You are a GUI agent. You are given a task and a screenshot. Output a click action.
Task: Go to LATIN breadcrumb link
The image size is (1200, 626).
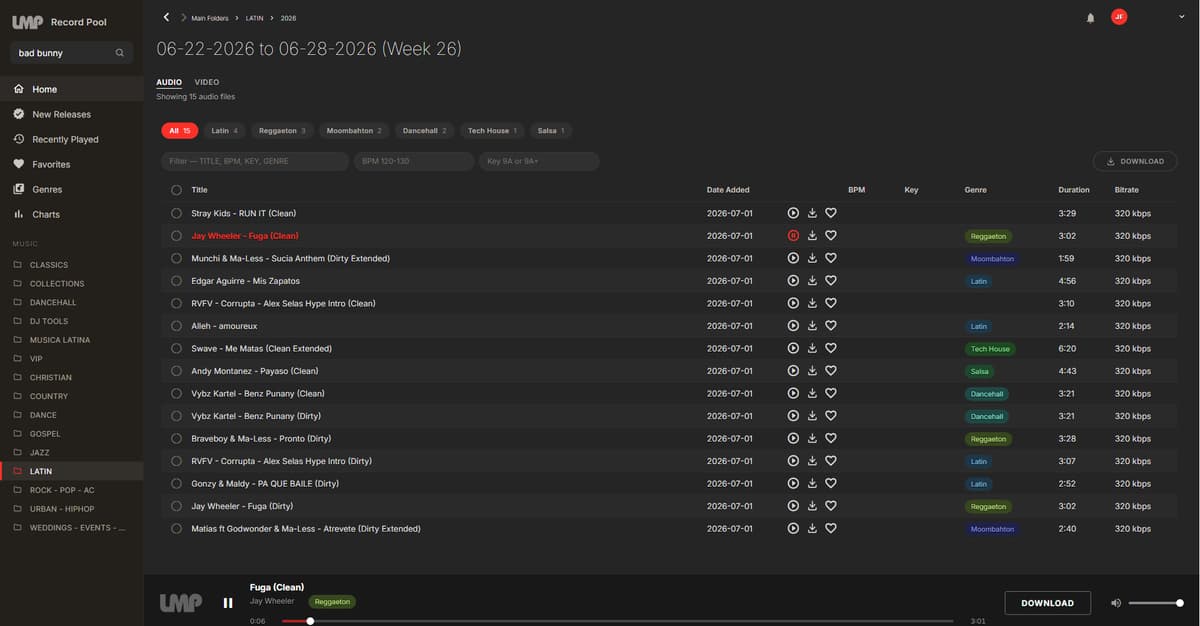(254, 18)
